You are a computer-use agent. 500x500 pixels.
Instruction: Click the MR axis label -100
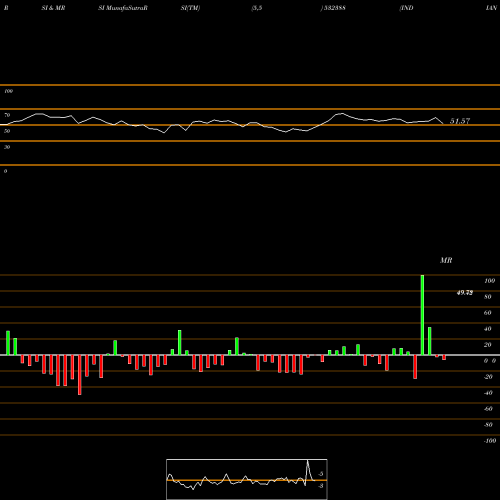coord(490,441)
